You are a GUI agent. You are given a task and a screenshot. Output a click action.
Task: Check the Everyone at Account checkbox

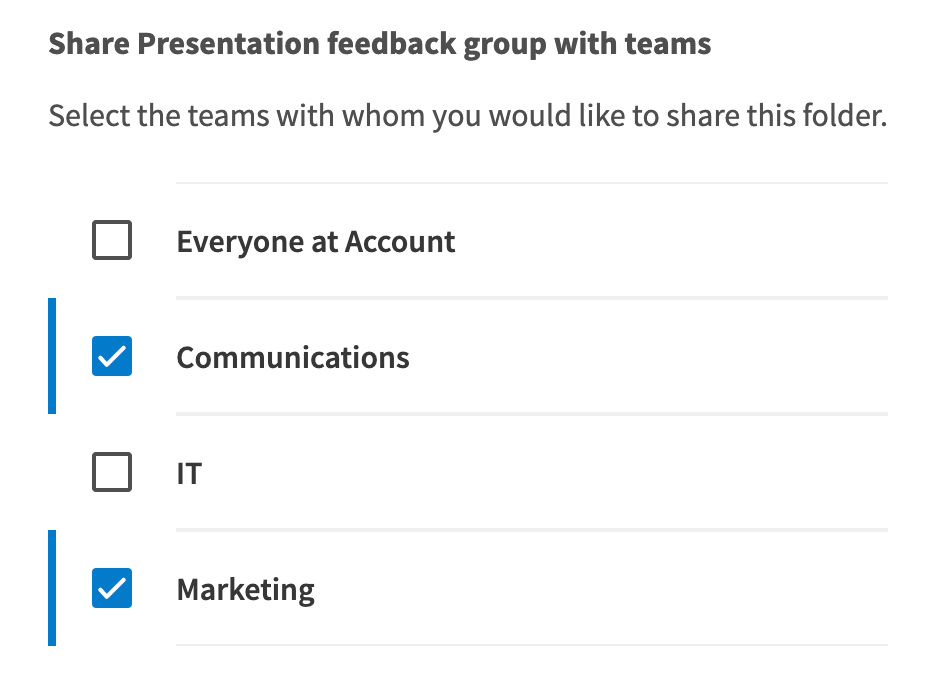coord(112,241)
